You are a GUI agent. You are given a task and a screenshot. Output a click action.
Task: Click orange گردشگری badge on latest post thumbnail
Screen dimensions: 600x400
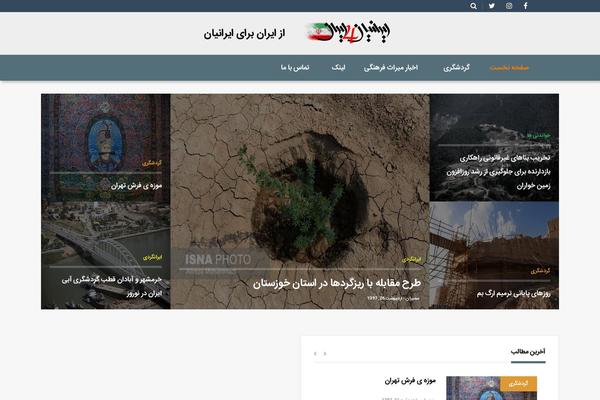[x=518, y=384]
